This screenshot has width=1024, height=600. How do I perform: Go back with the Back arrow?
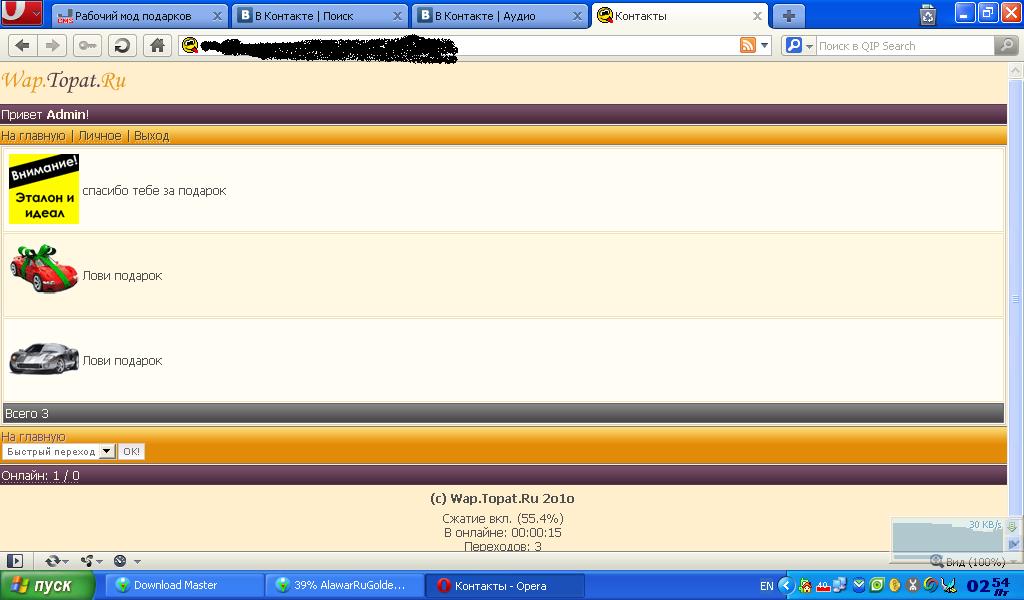22,46
